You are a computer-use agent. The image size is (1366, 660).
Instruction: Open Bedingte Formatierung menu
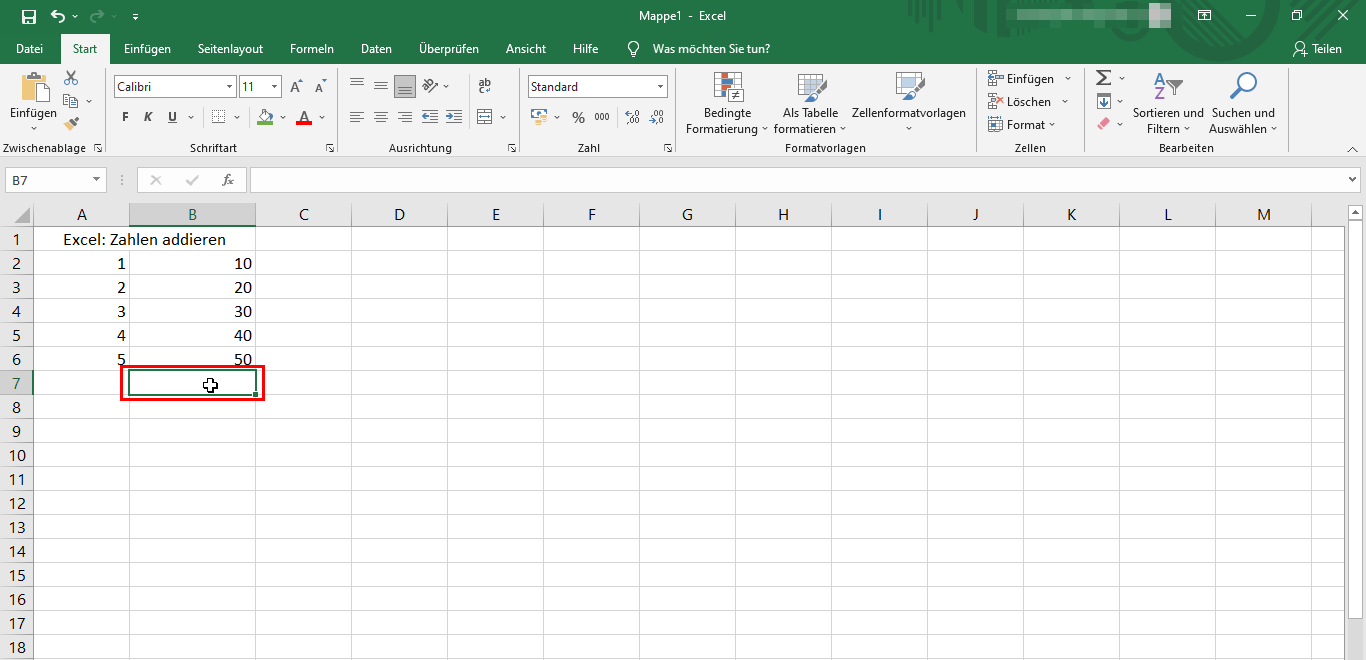coord(727,104)
